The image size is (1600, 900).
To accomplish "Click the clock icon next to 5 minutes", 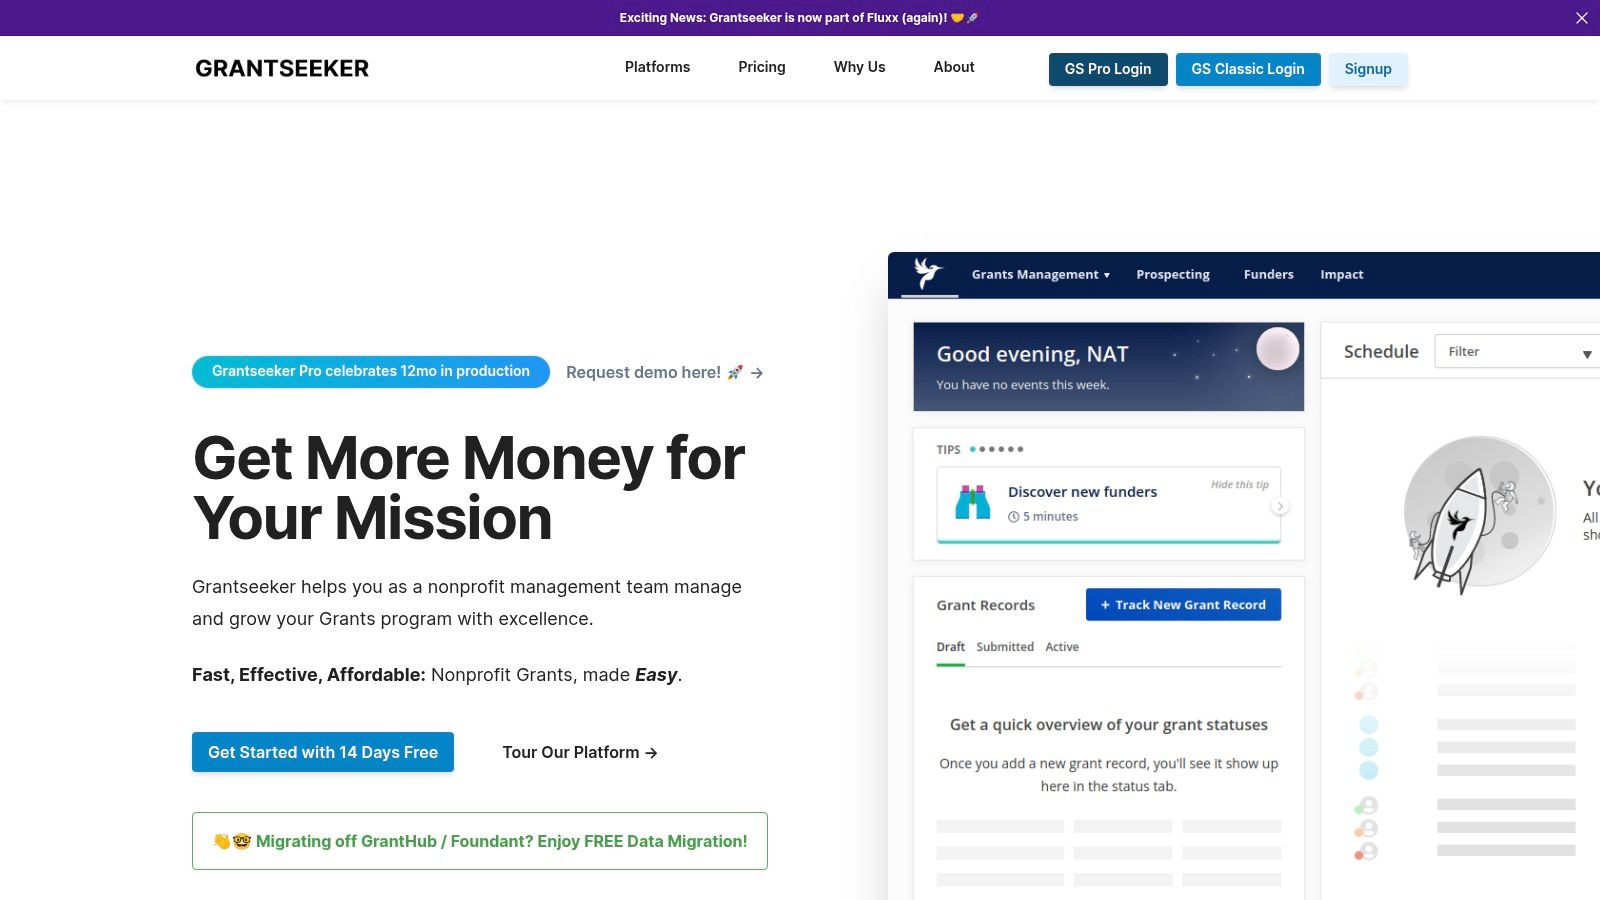I will pos(1014,516).
